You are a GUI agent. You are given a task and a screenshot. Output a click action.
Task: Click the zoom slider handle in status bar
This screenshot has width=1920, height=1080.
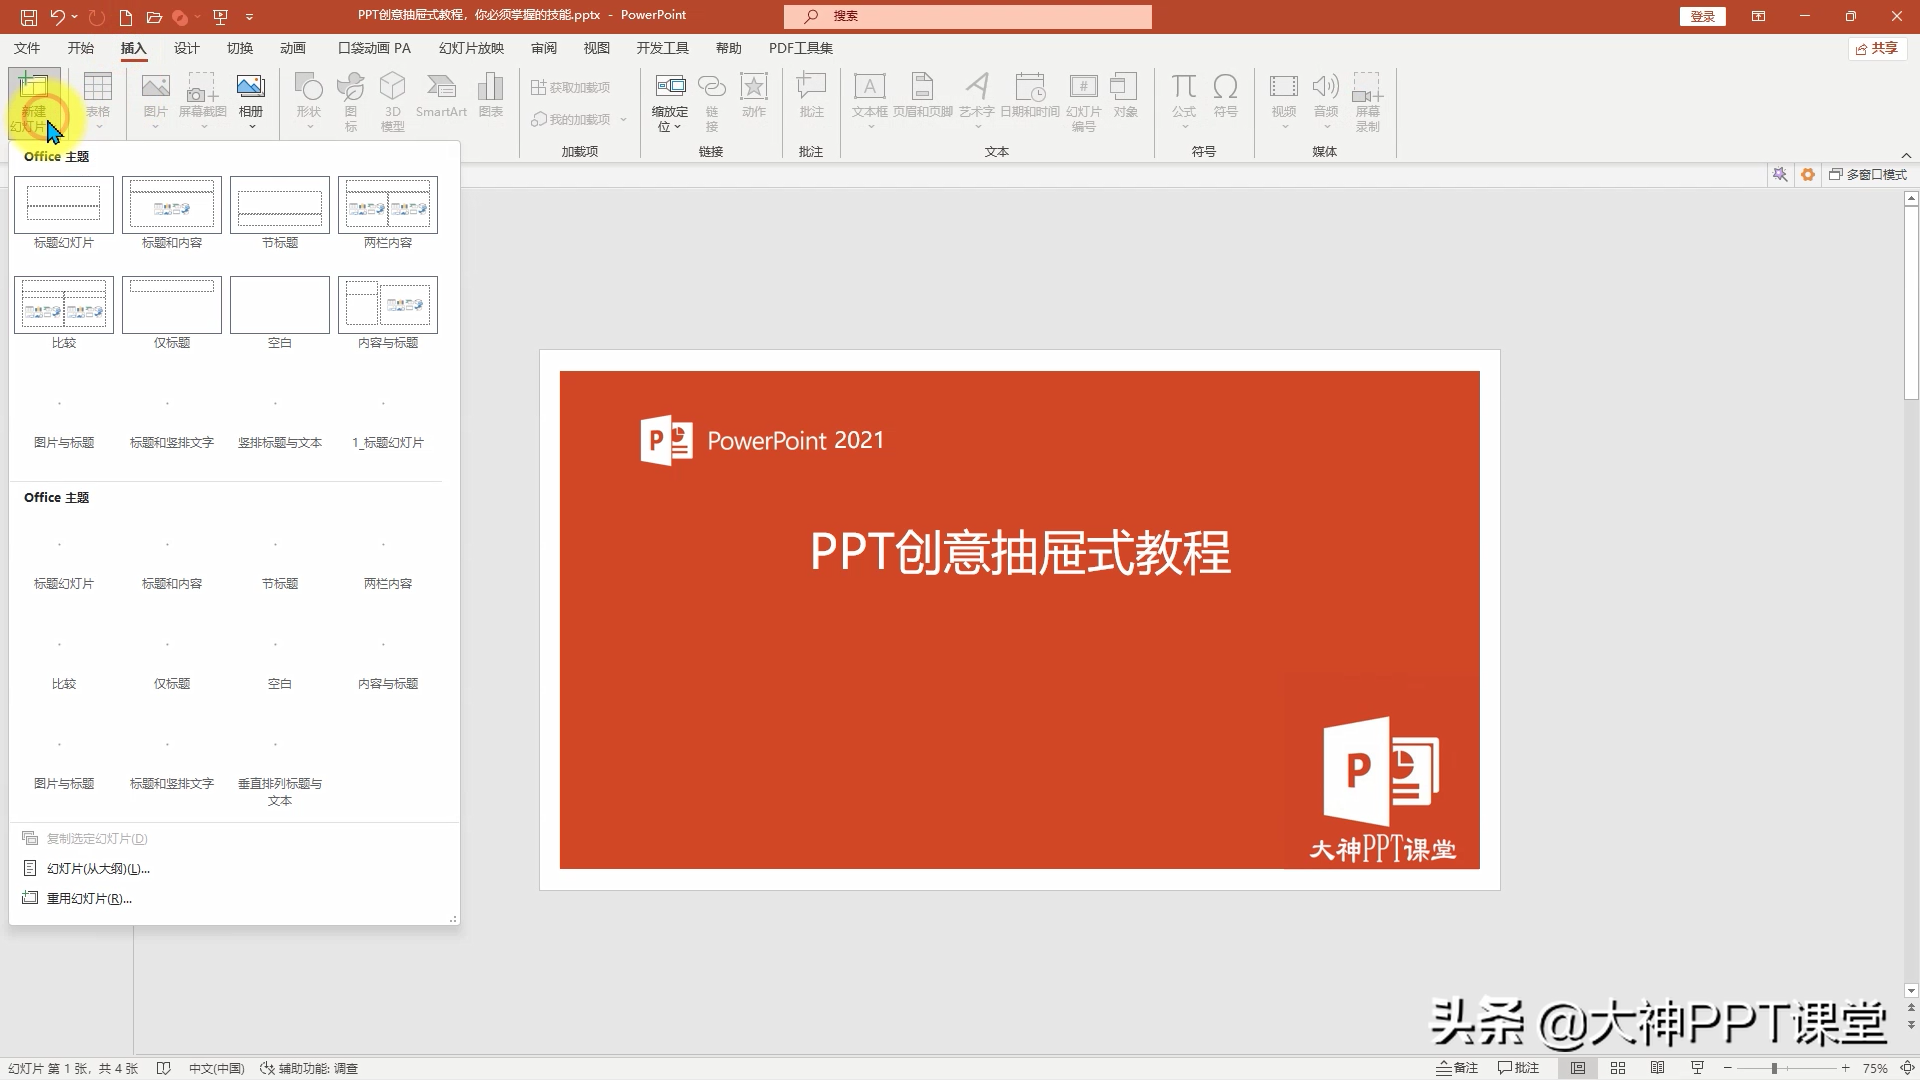tap(1774, 1068)
